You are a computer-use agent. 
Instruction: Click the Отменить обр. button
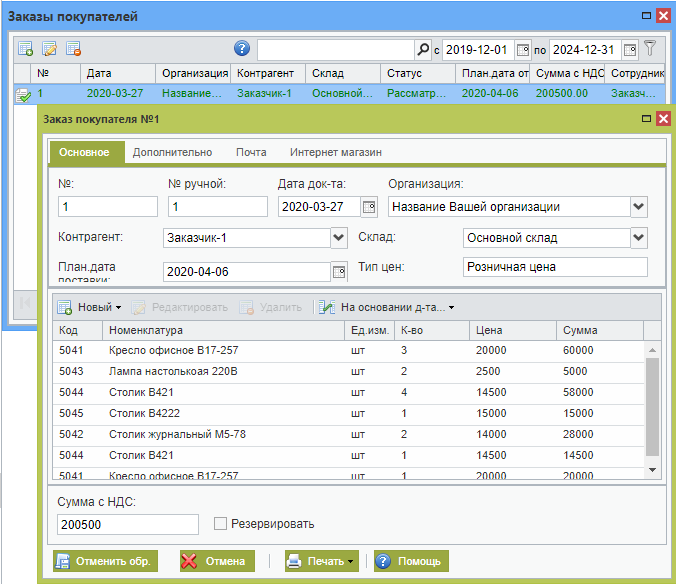point(104,561)
